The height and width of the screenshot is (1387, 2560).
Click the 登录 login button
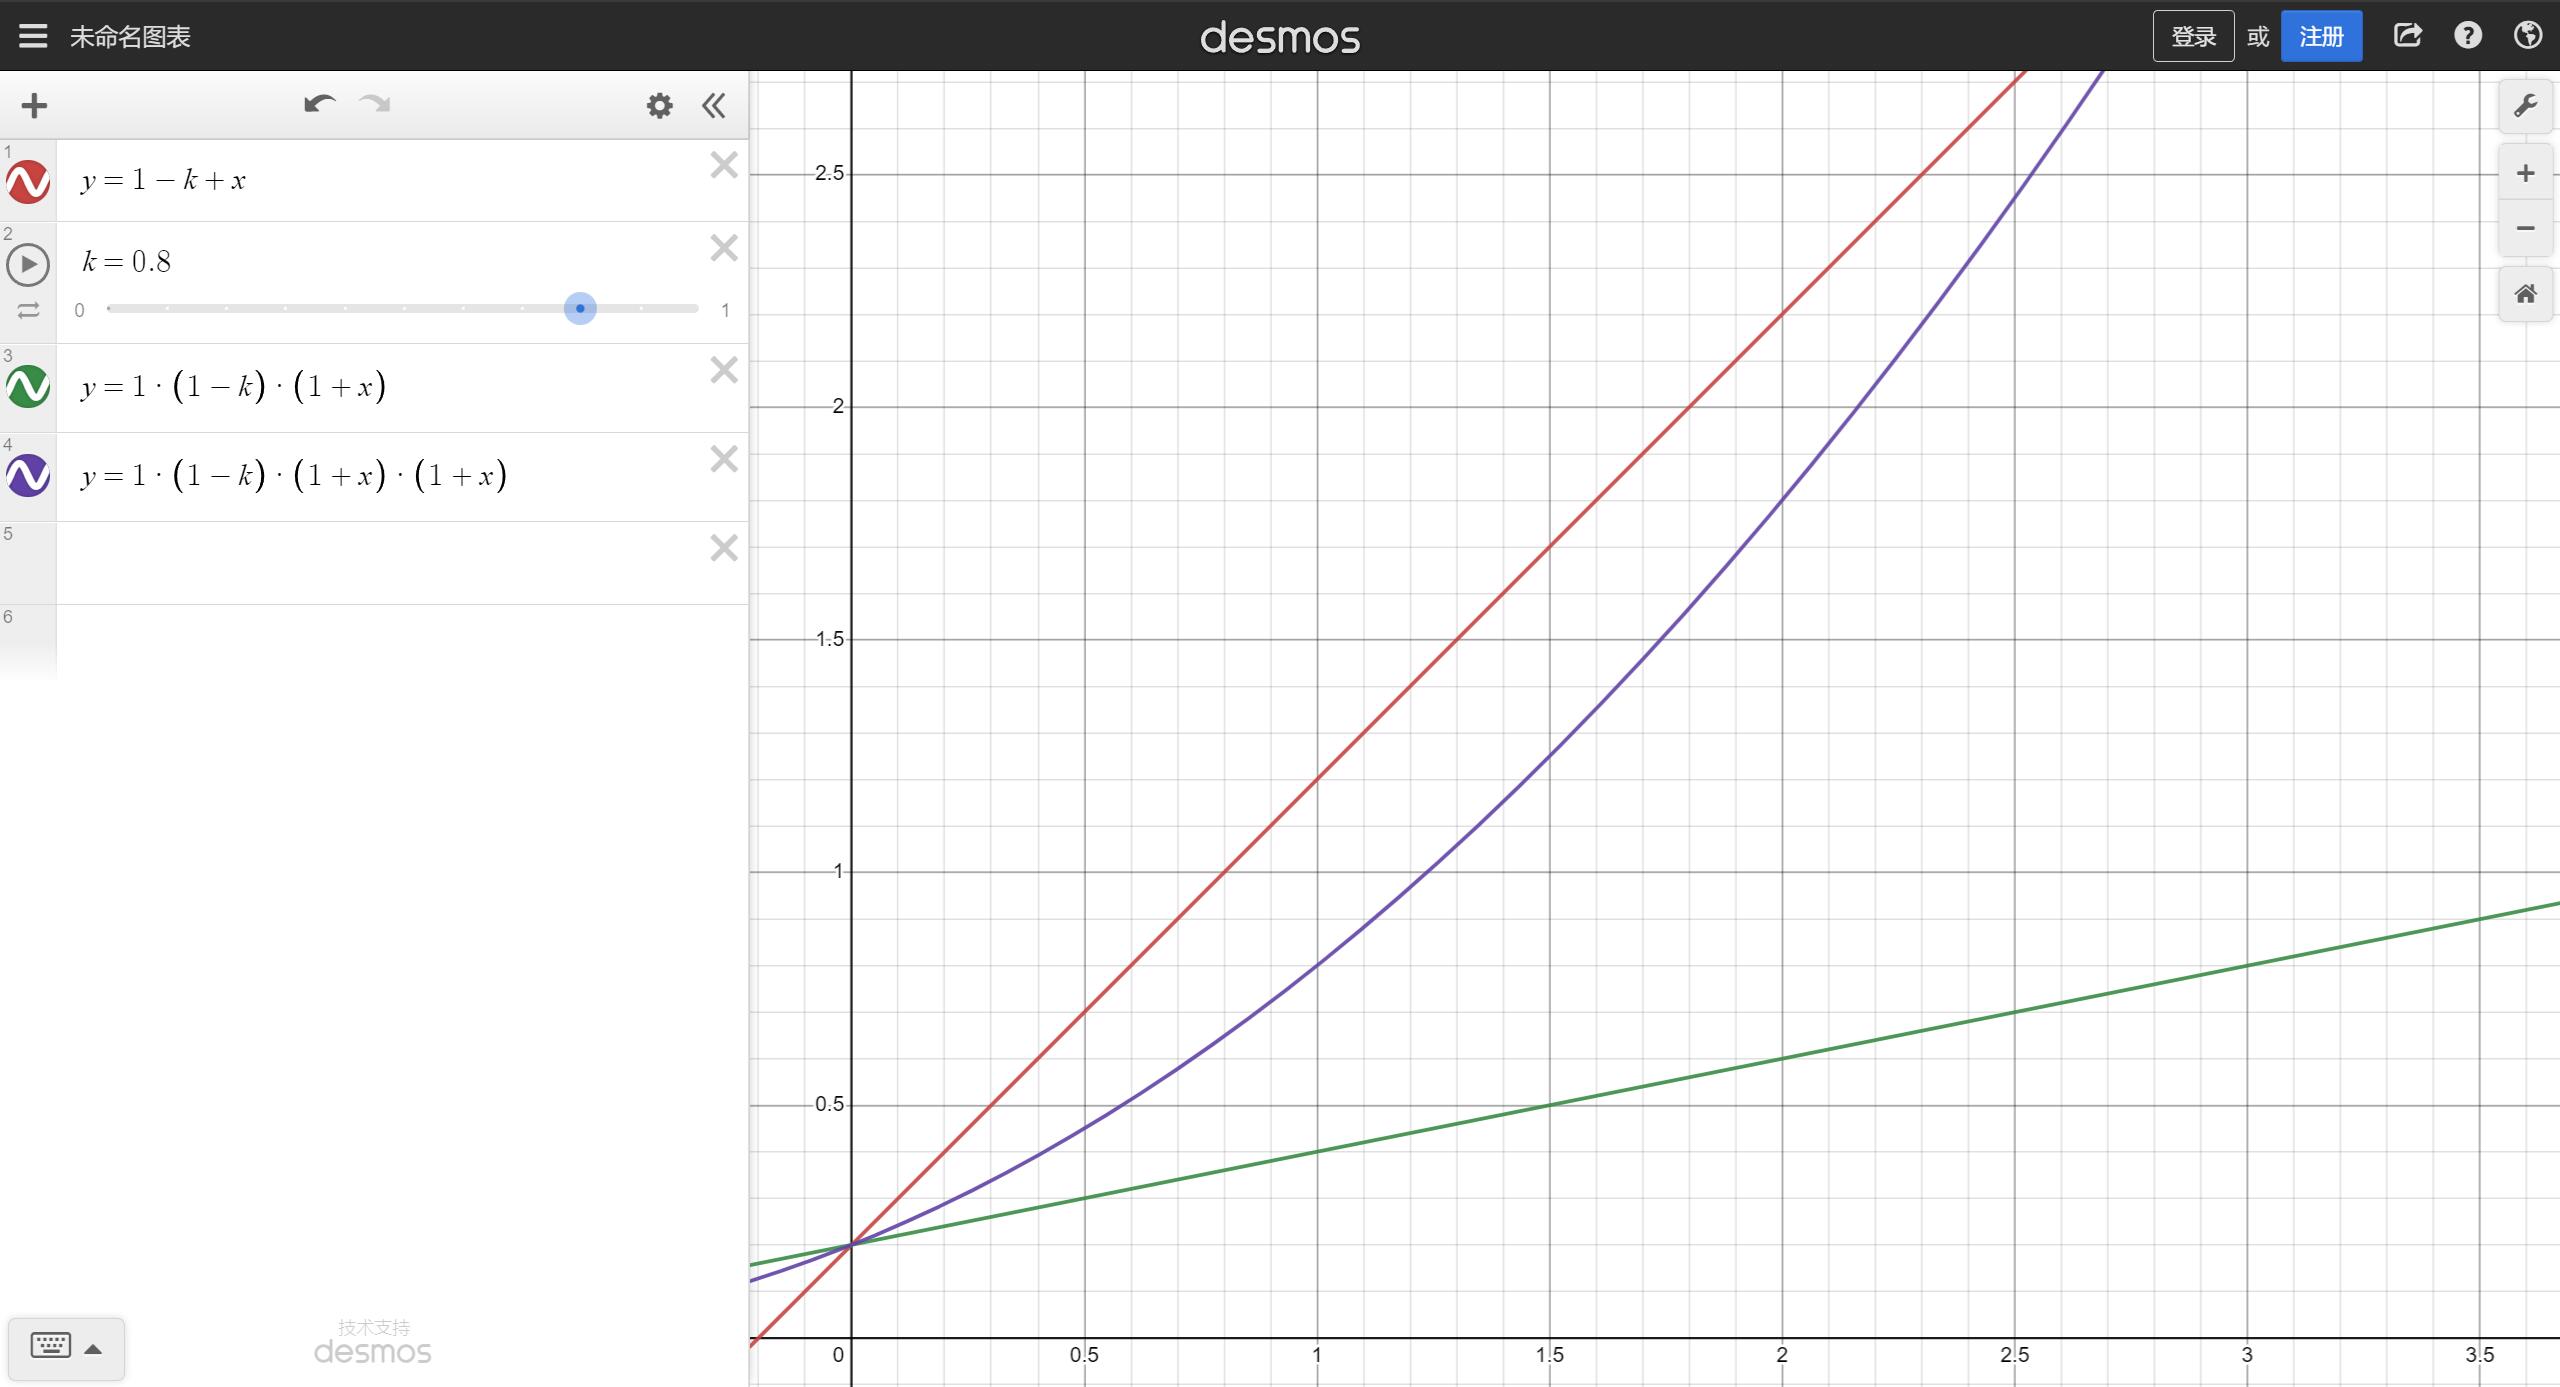point(2193,37)
